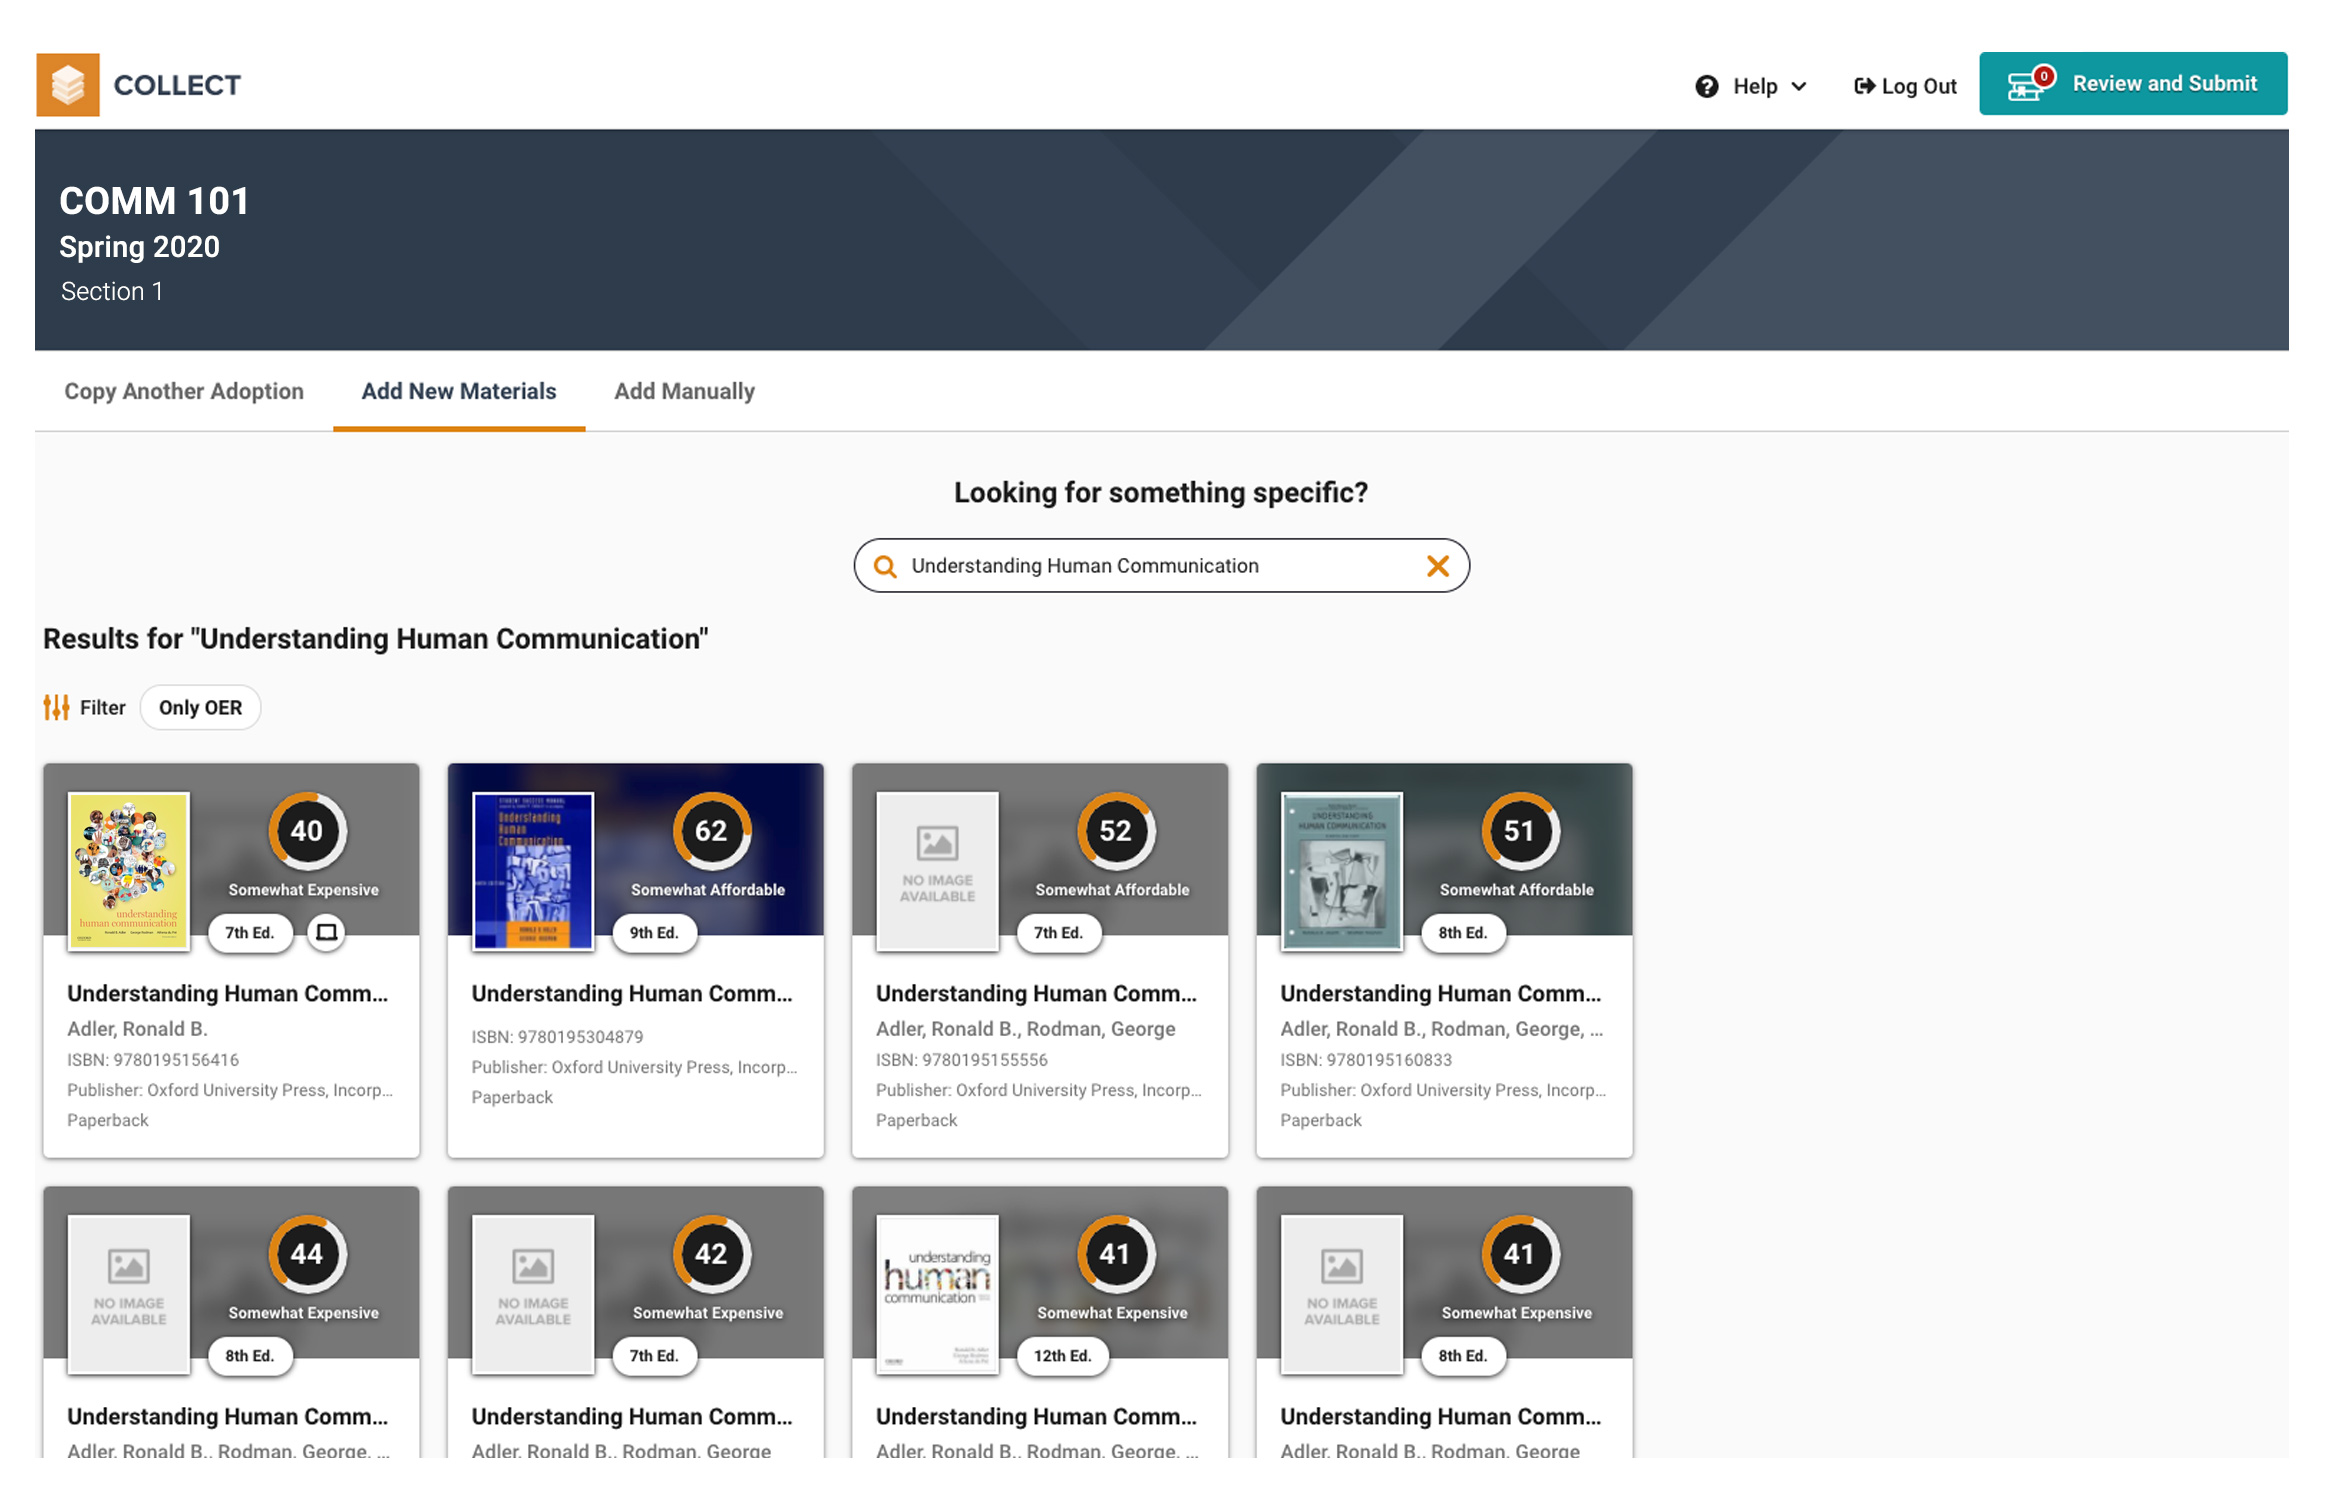Click no-image placeholder on score 44 card

coord(128,1294)
